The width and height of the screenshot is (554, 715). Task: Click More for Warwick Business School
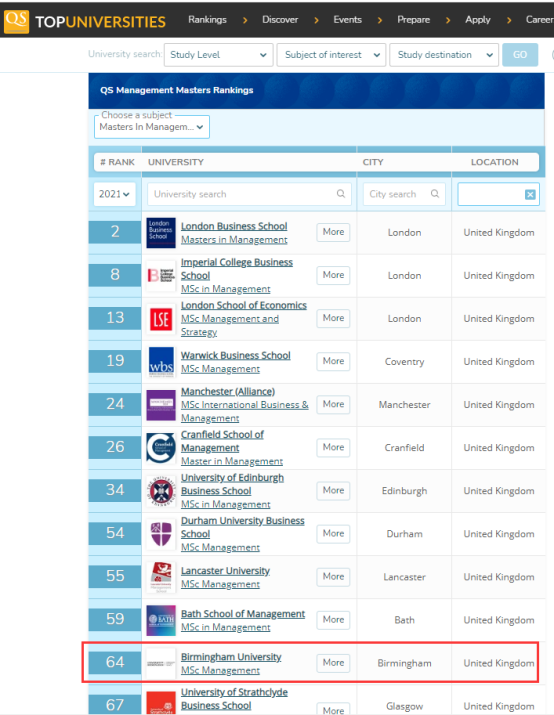tap(333, 361)
